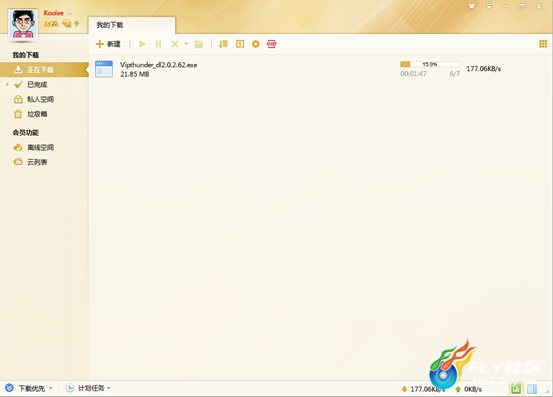
Task: Click the 15.9% download progress bar
Action: (430, 64)
